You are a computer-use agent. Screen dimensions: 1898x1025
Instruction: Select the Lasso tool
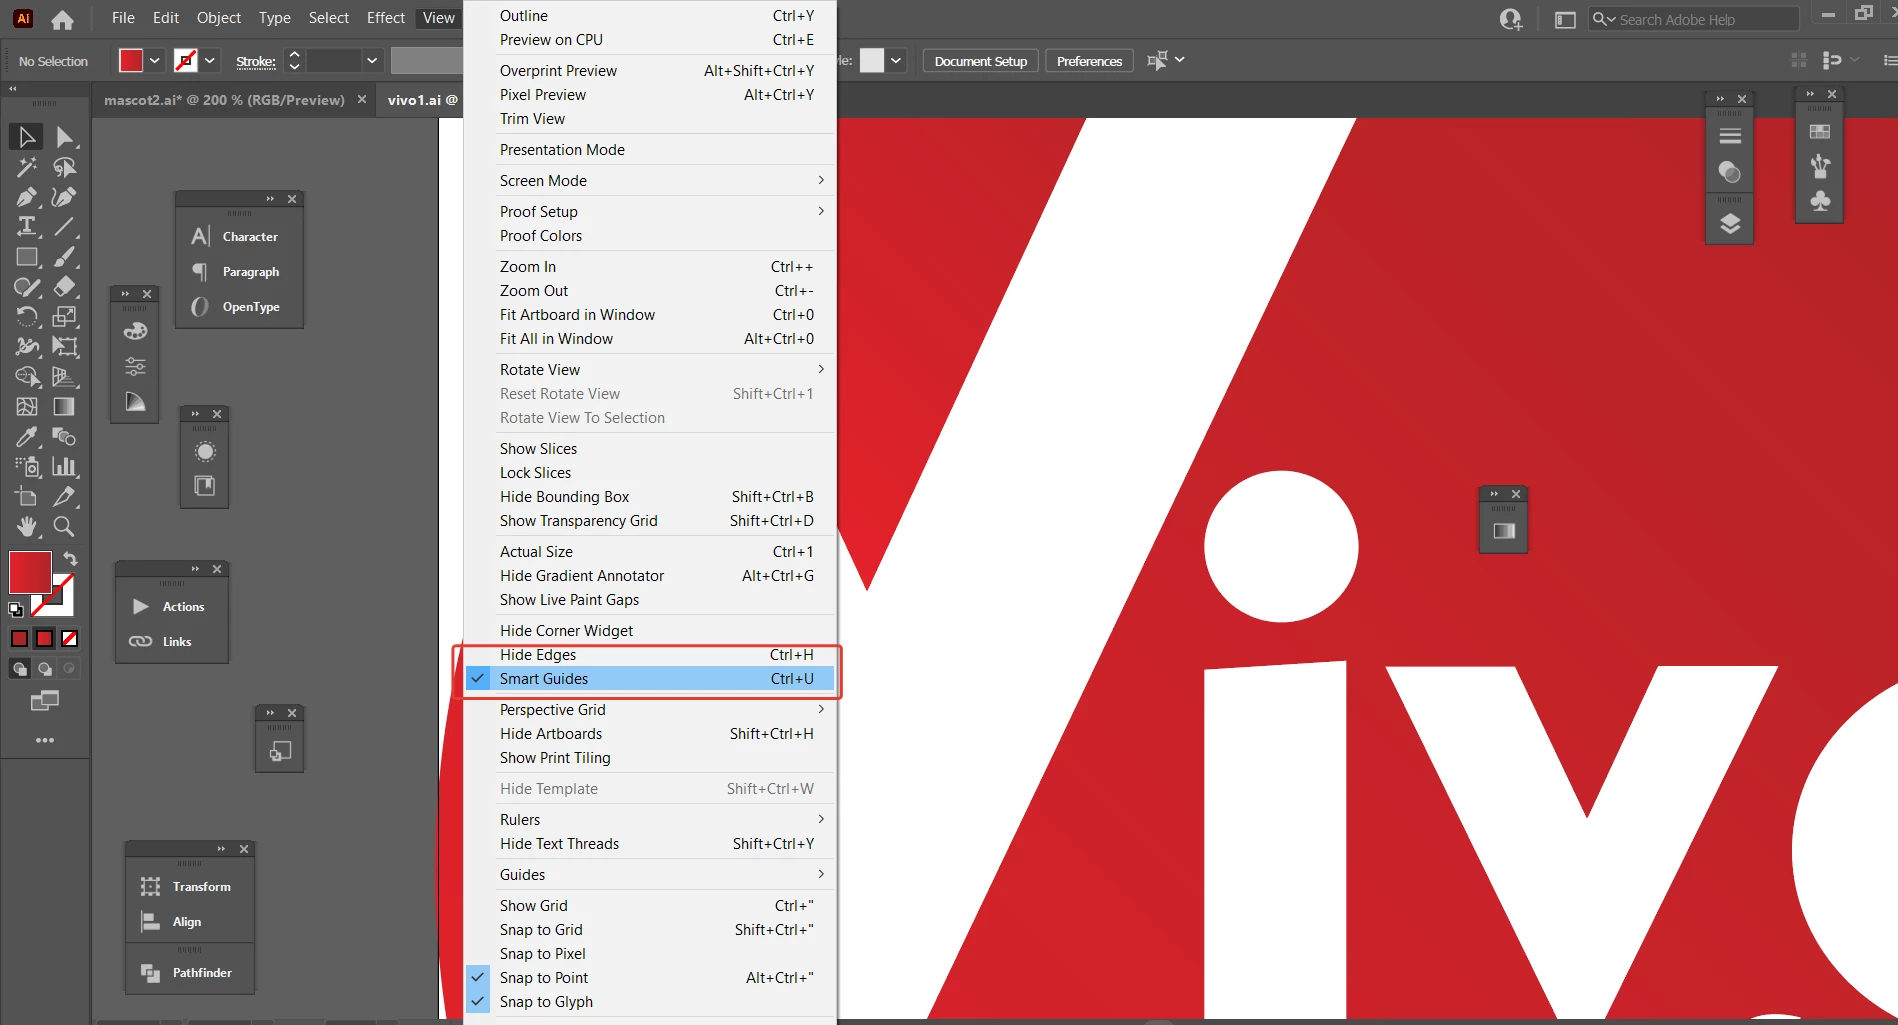65,167
